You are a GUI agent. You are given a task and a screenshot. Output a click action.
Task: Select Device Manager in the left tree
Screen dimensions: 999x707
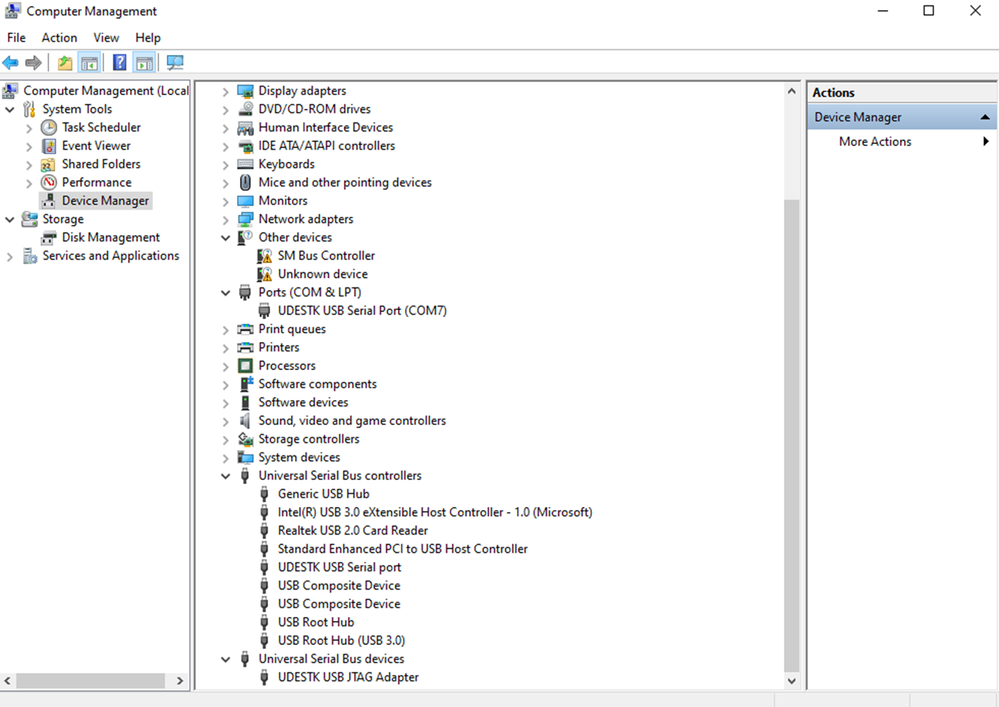tap(105, 201)
